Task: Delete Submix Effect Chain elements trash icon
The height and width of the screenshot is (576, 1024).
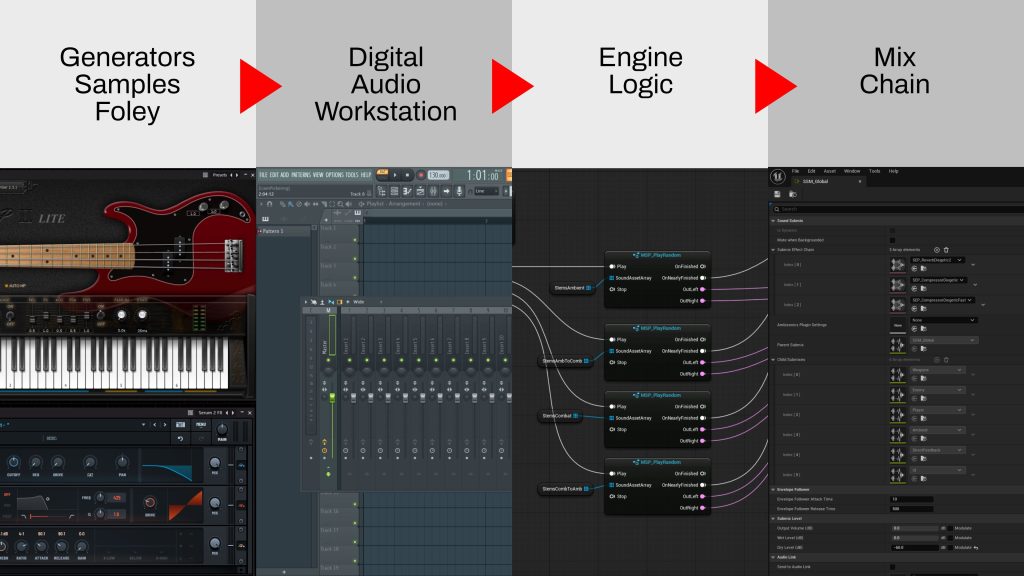Action: [946, 249]
